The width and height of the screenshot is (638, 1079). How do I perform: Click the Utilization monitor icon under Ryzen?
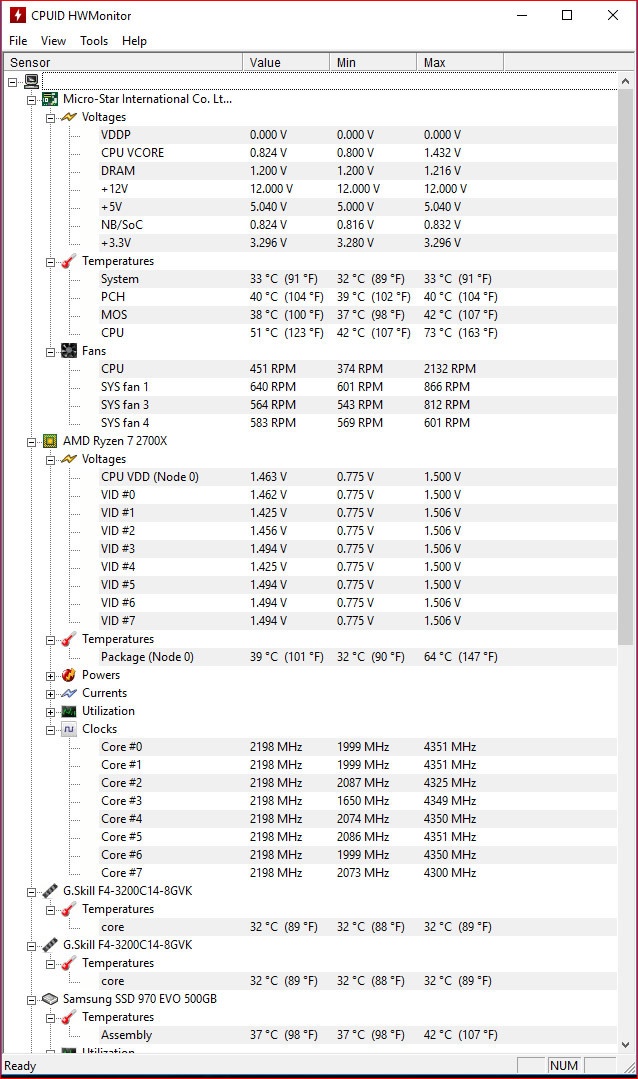click(x=69, y=711)
